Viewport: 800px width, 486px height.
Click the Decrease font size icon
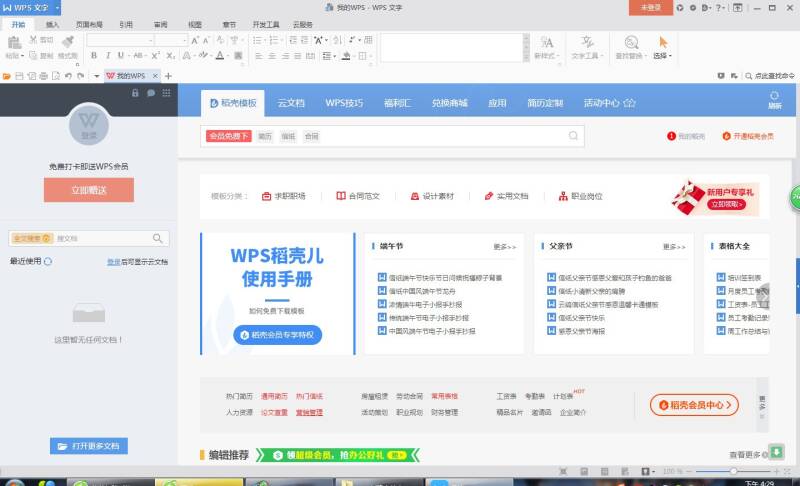(206, 40)
